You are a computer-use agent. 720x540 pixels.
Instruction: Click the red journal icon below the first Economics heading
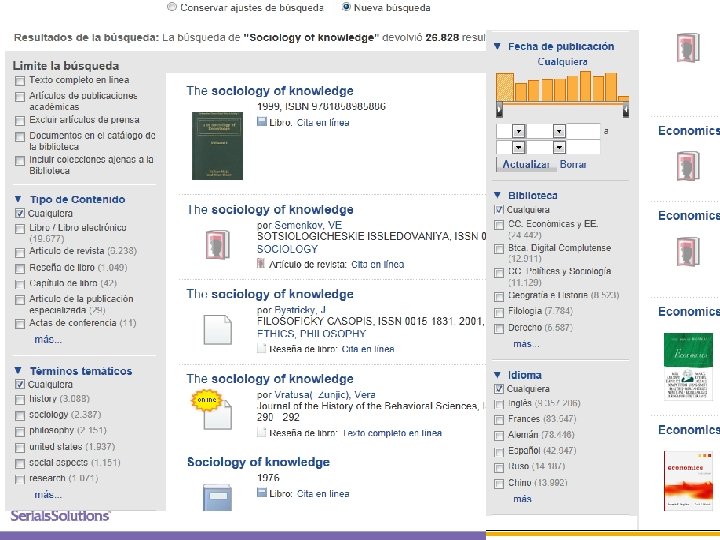coord(688,166)
